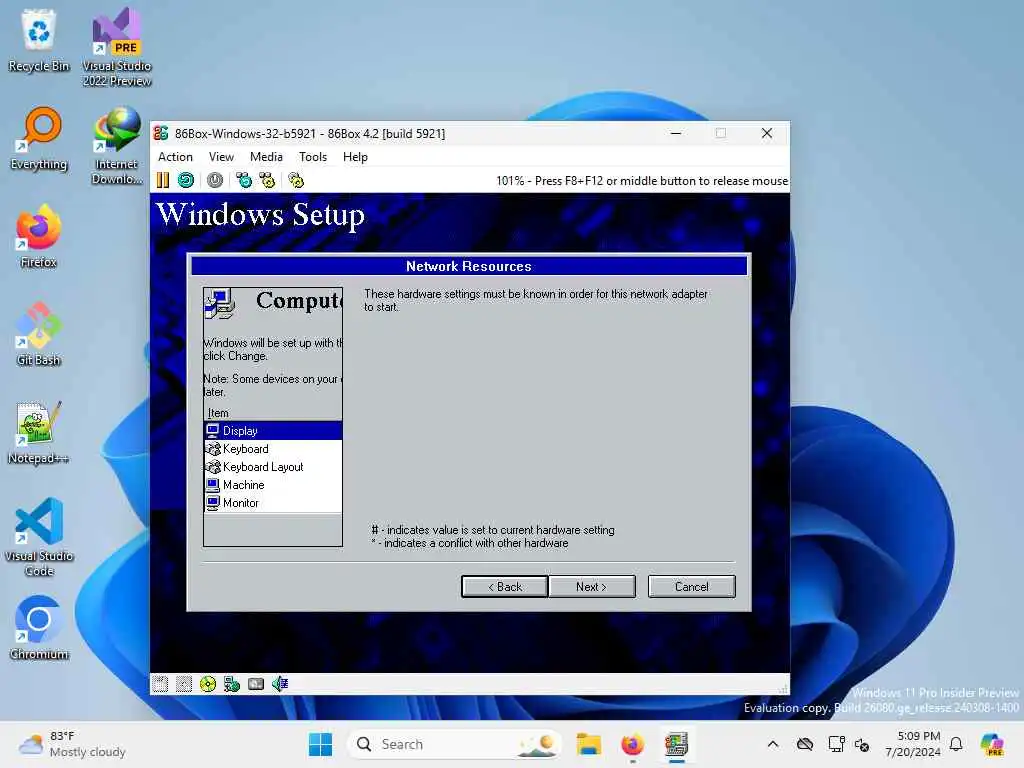Open Internet Download Manager shortcut
The image size is (1024, 768).
coord(117,145)
